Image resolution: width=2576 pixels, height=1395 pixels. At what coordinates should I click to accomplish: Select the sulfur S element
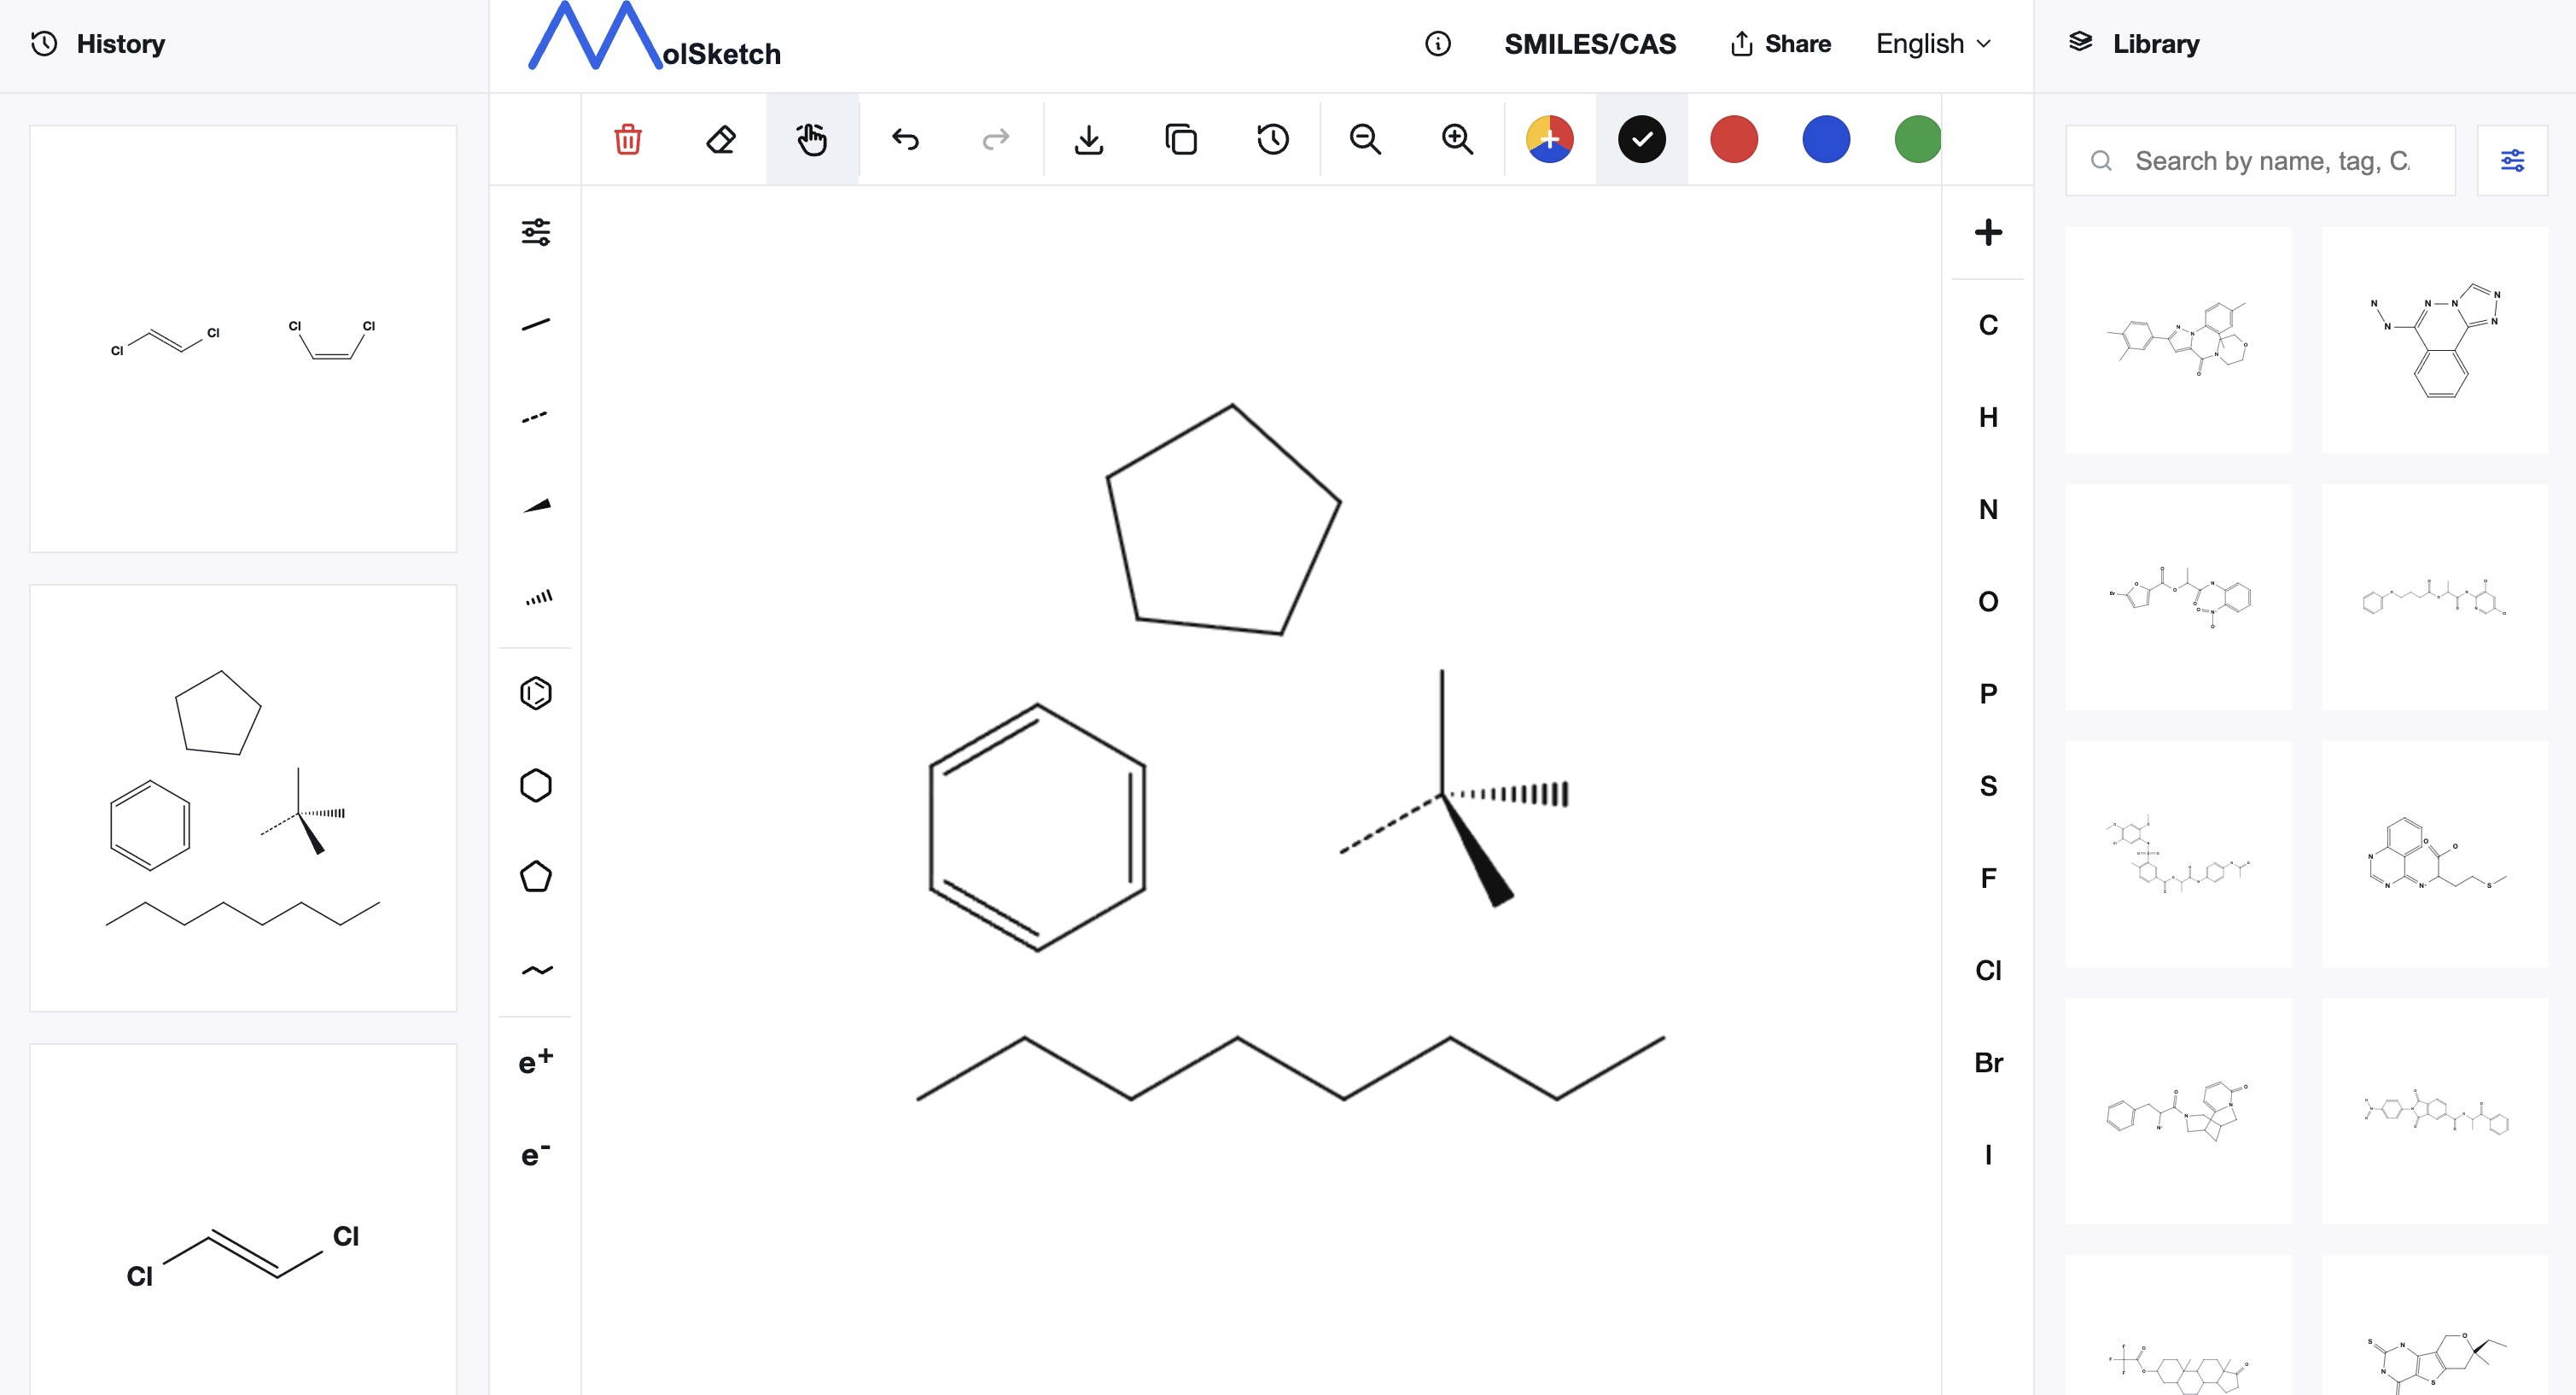point(1988,785)
